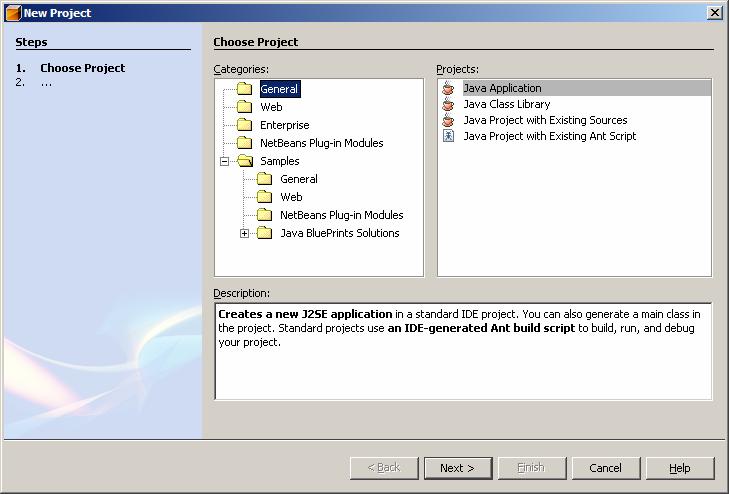Image resolution: width=729 pixels, height=494 pixels.
Task: Click the coffee cup icon for Java Application
Action: (x=448, y=88)
